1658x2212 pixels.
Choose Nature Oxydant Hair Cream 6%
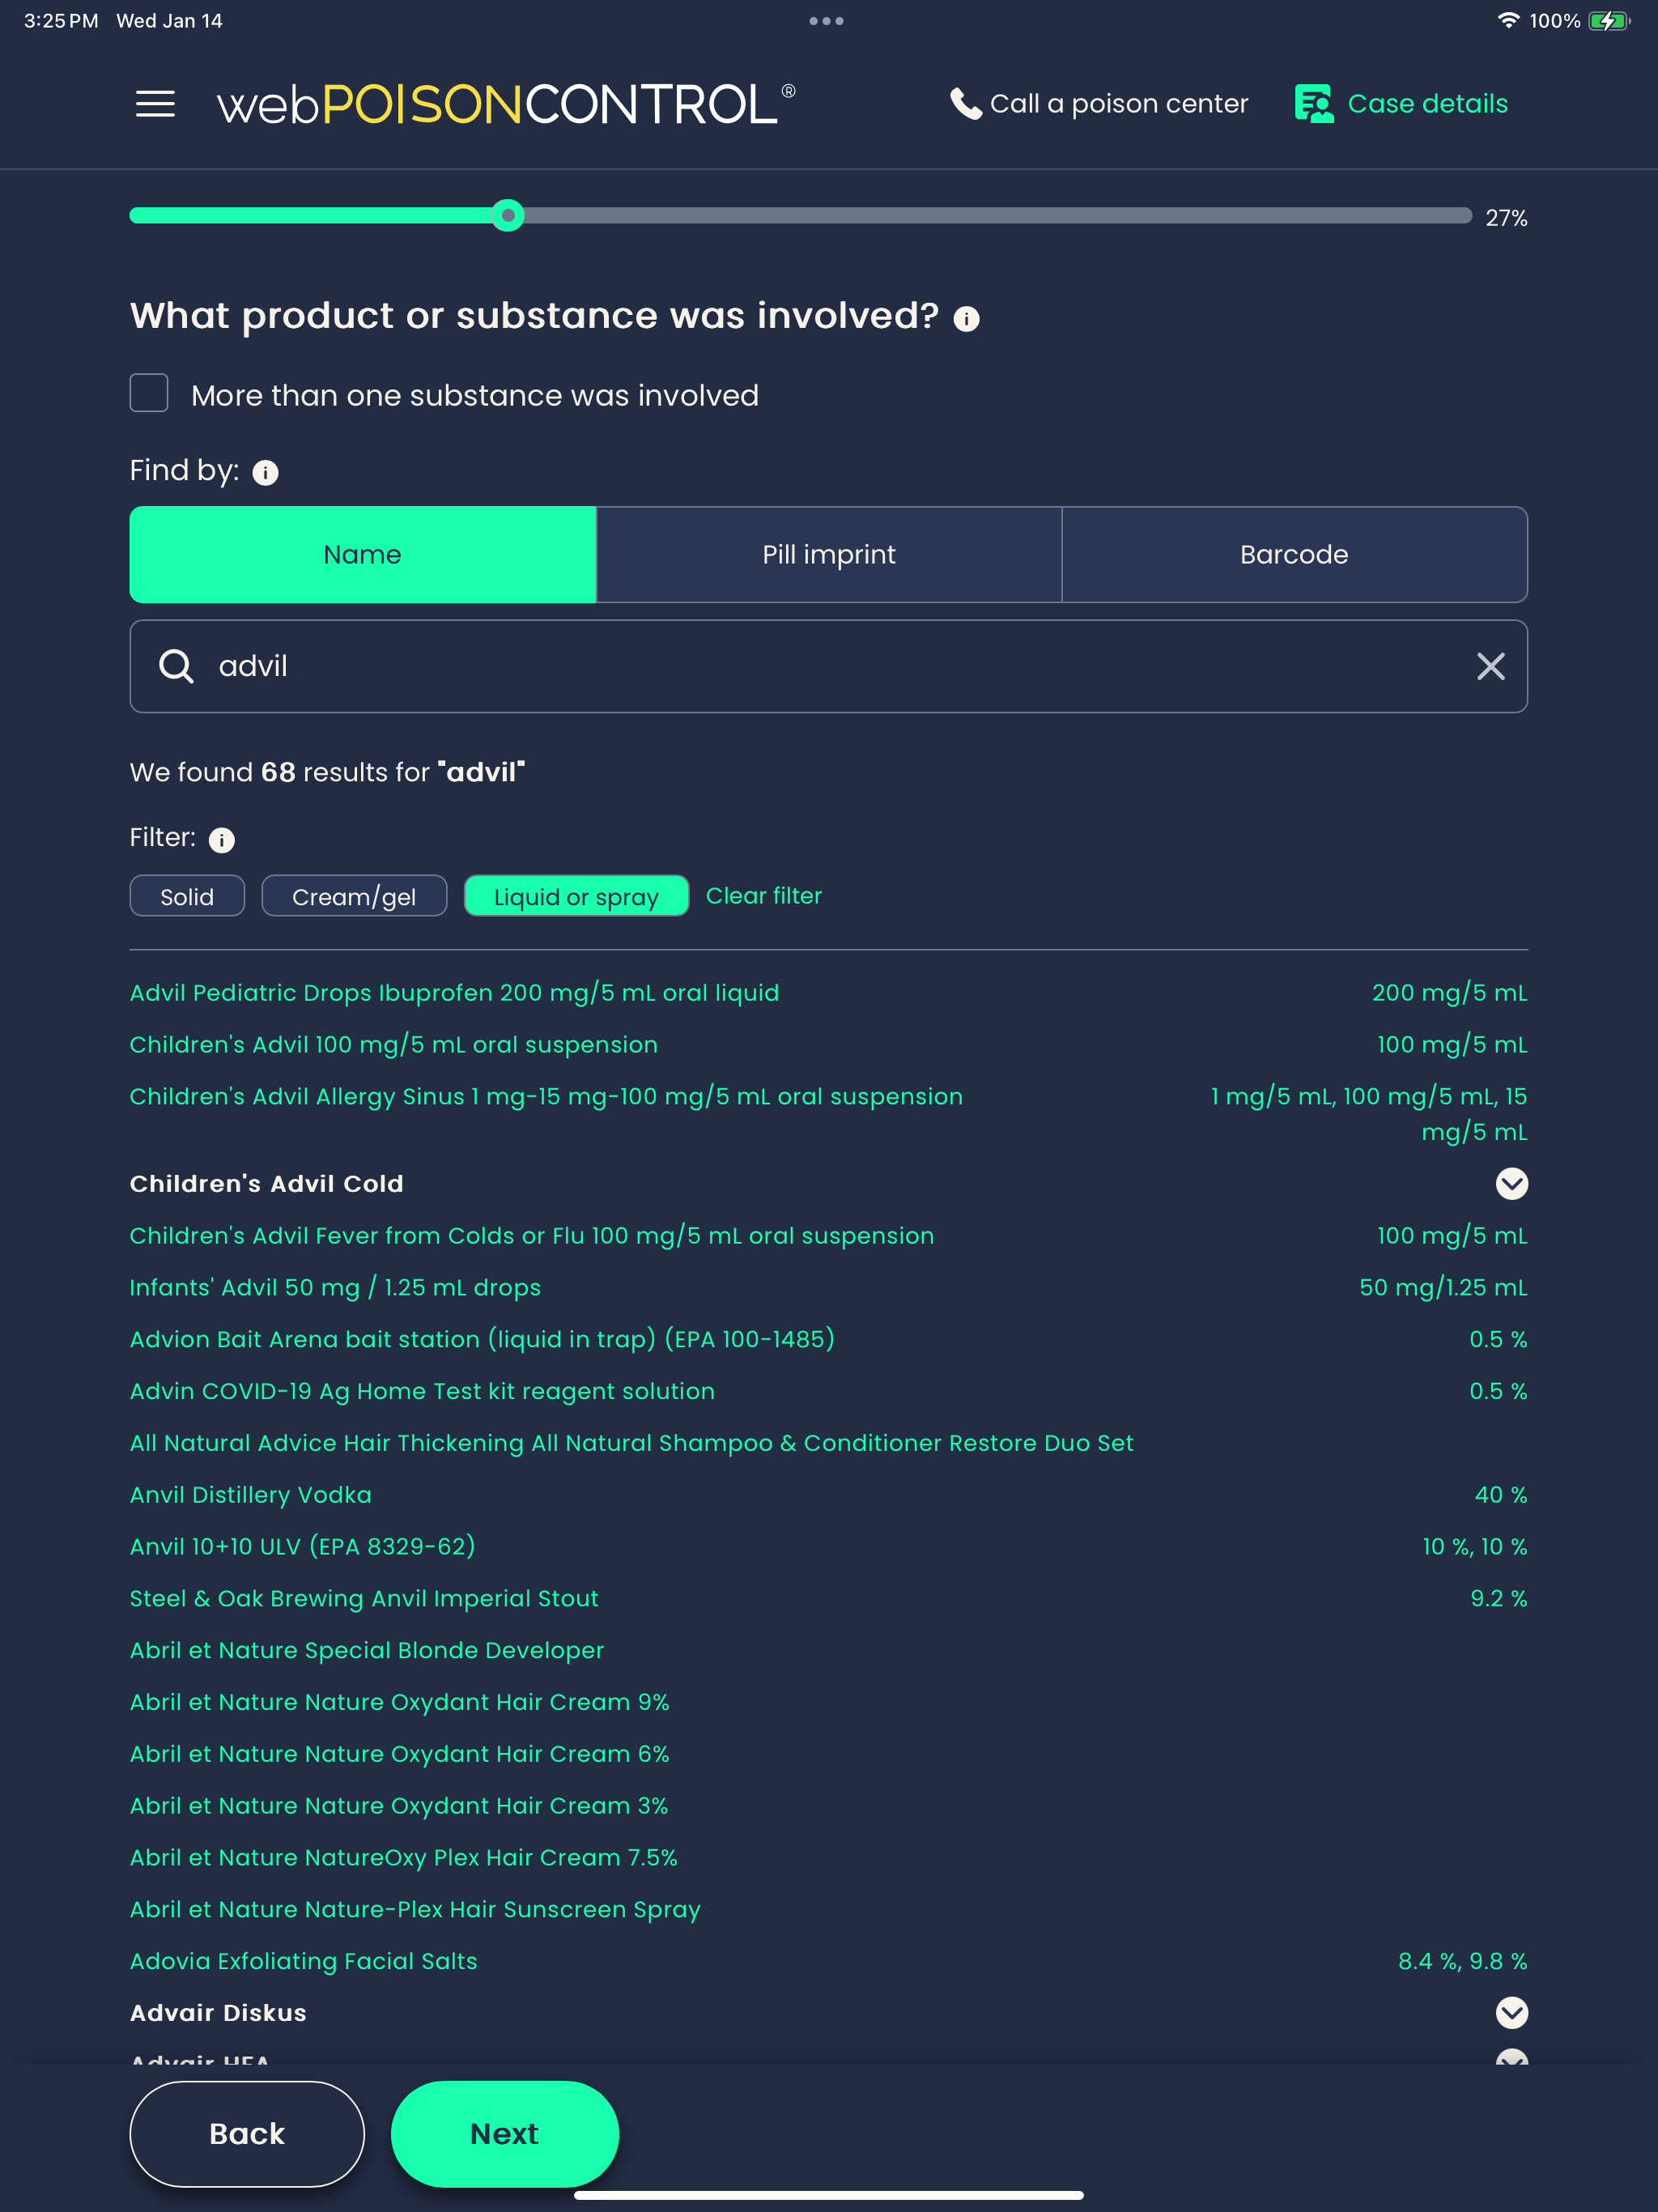pyautogui.click(x=400, y=1754)
